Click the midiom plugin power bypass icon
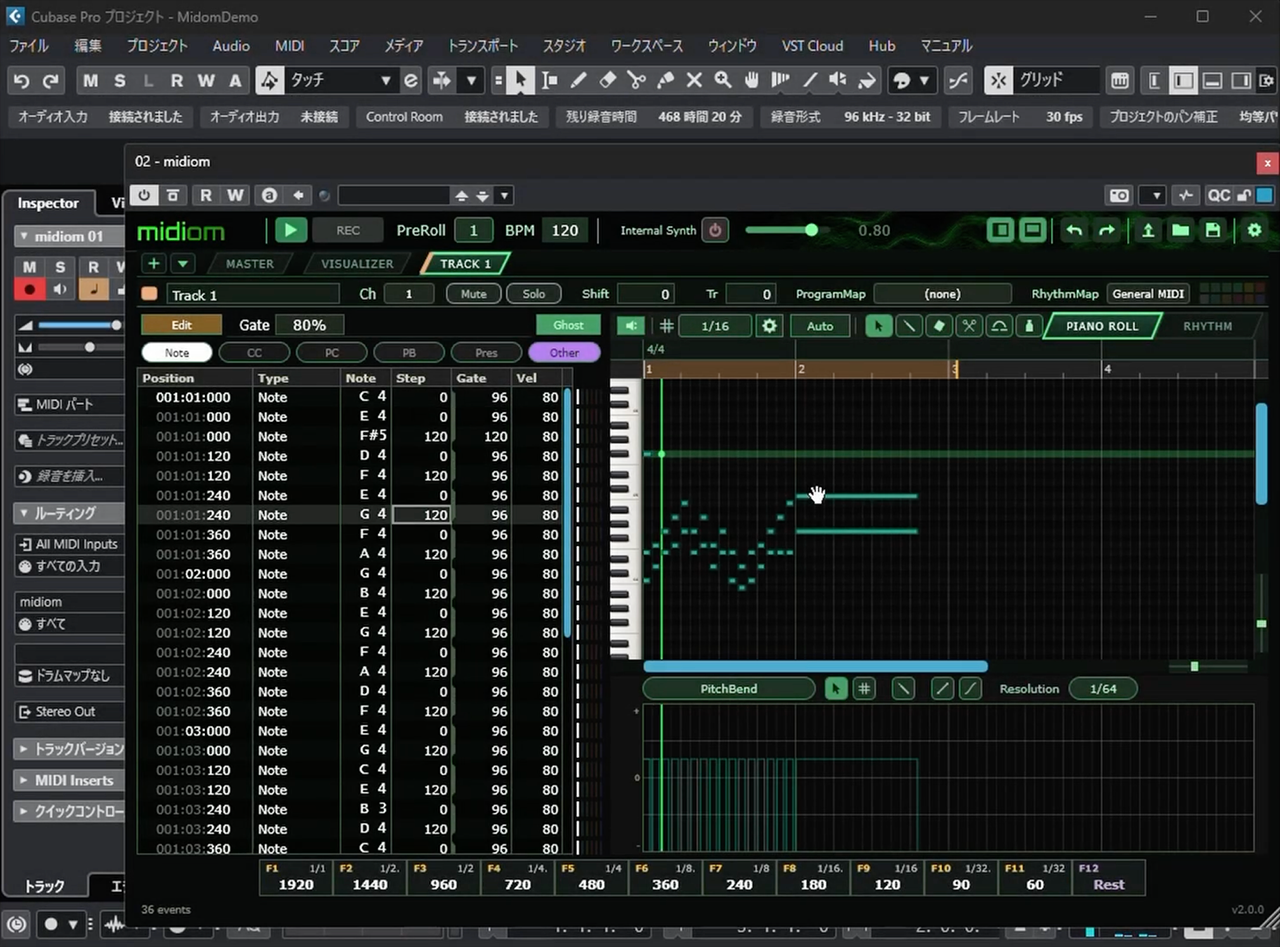 click(x=145, y=195)
